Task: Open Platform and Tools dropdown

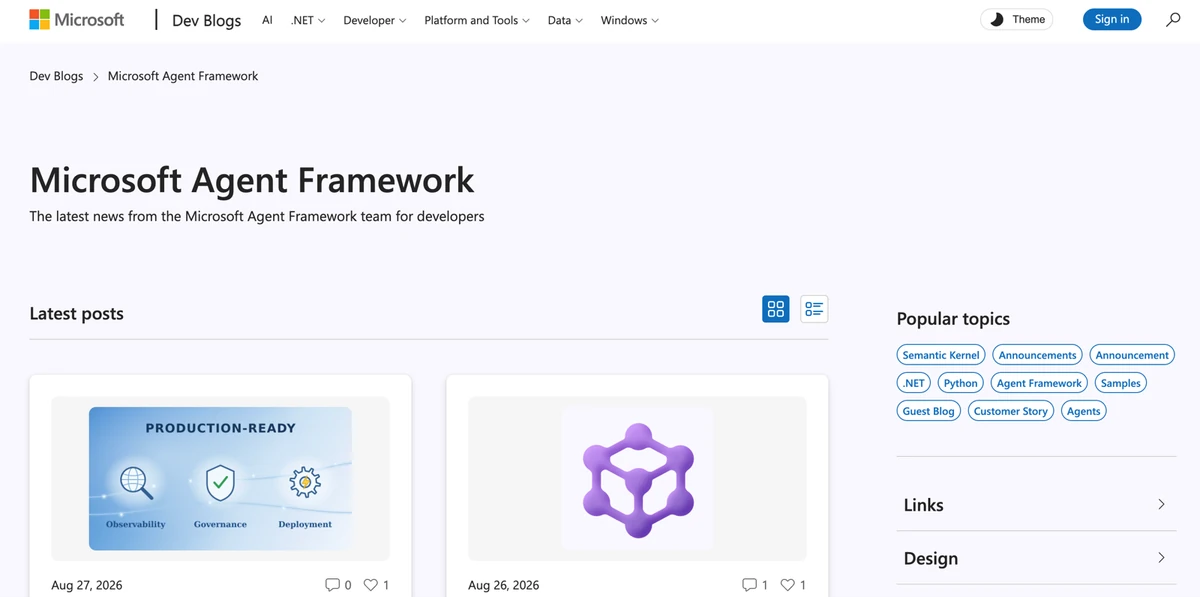Action: click(477, 20)
